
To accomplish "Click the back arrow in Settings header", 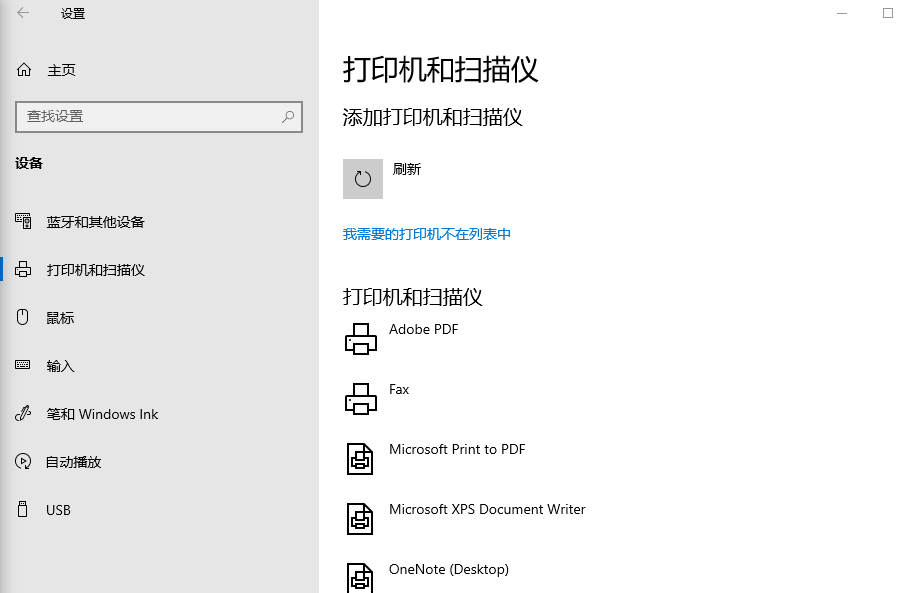I will 23,13.
